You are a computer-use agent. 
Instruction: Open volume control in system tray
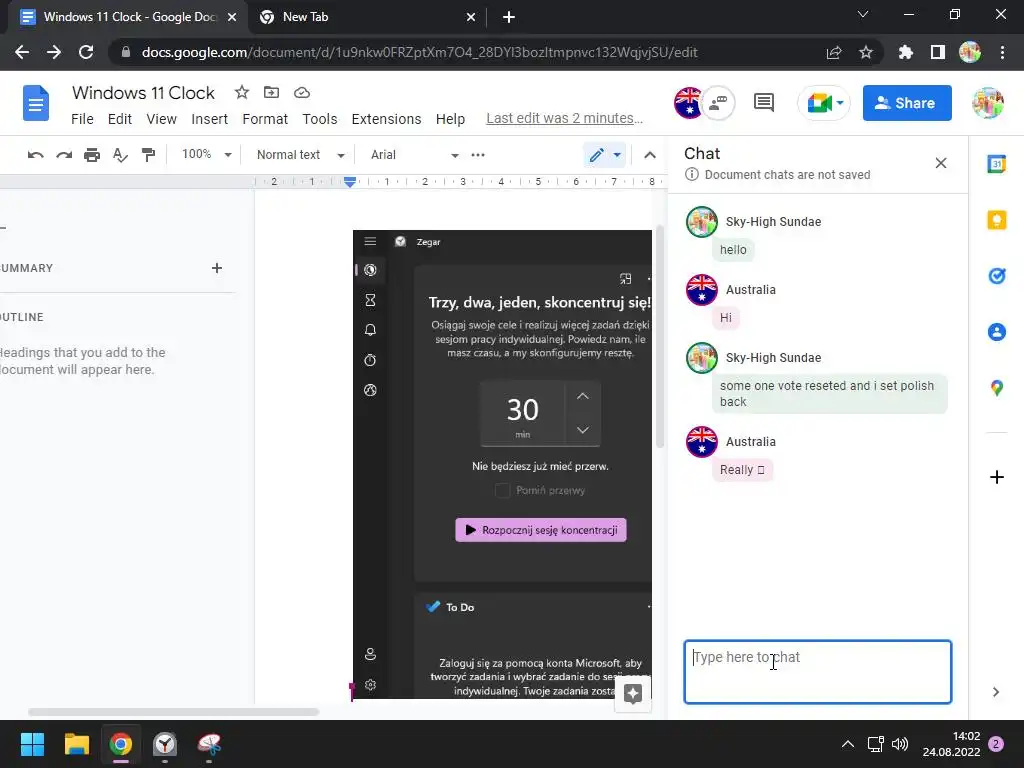point(900,744)
